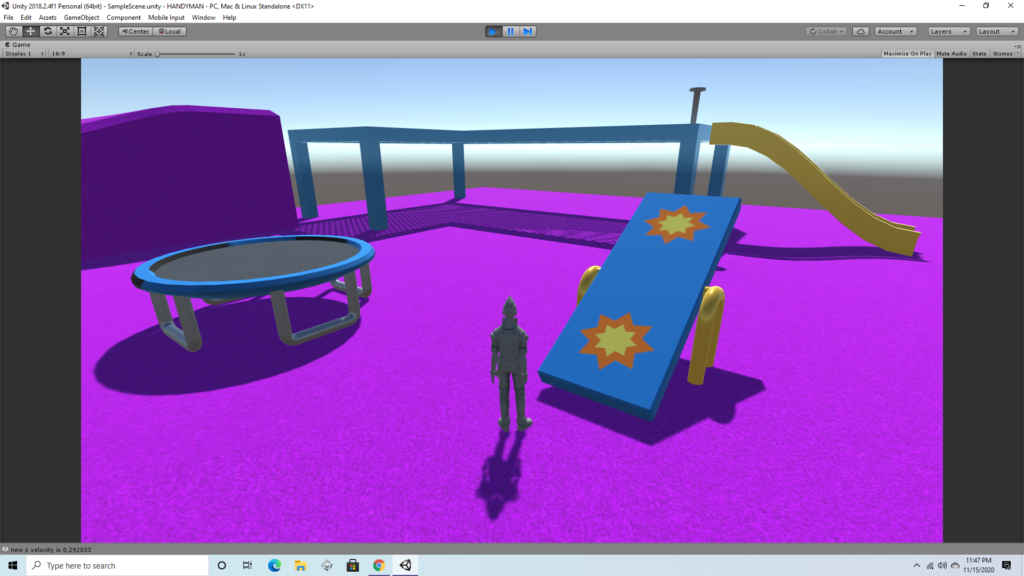Open the Component menu
Viewport: 1024px width, 576px height.
[x=124, y=17]
